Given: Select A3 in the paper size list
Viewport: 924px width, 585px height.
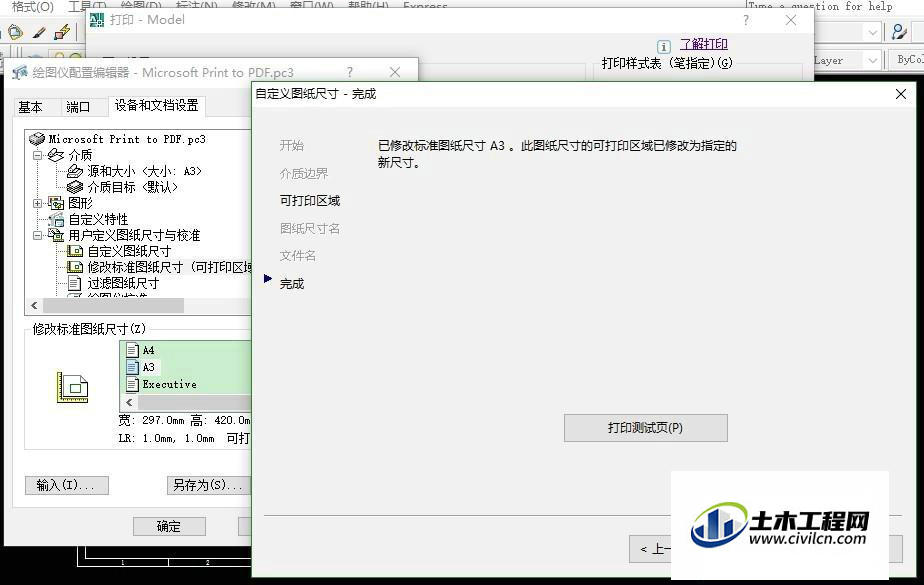Looking at the screenshot, I should pos(148,368).
